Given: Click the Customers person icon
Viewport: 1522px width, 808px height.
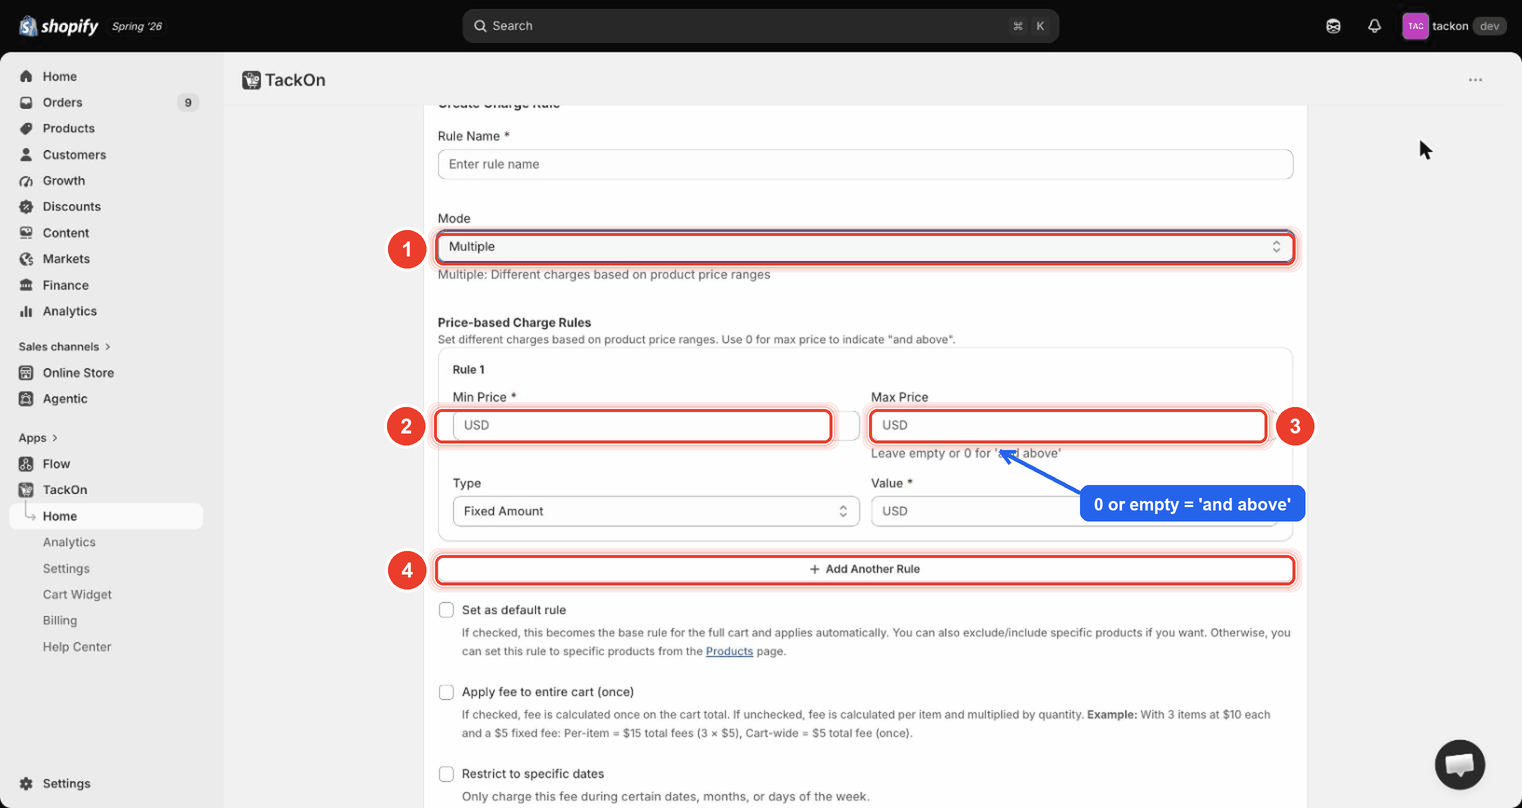Looking at the screenshot, I should tap(26, 154).
